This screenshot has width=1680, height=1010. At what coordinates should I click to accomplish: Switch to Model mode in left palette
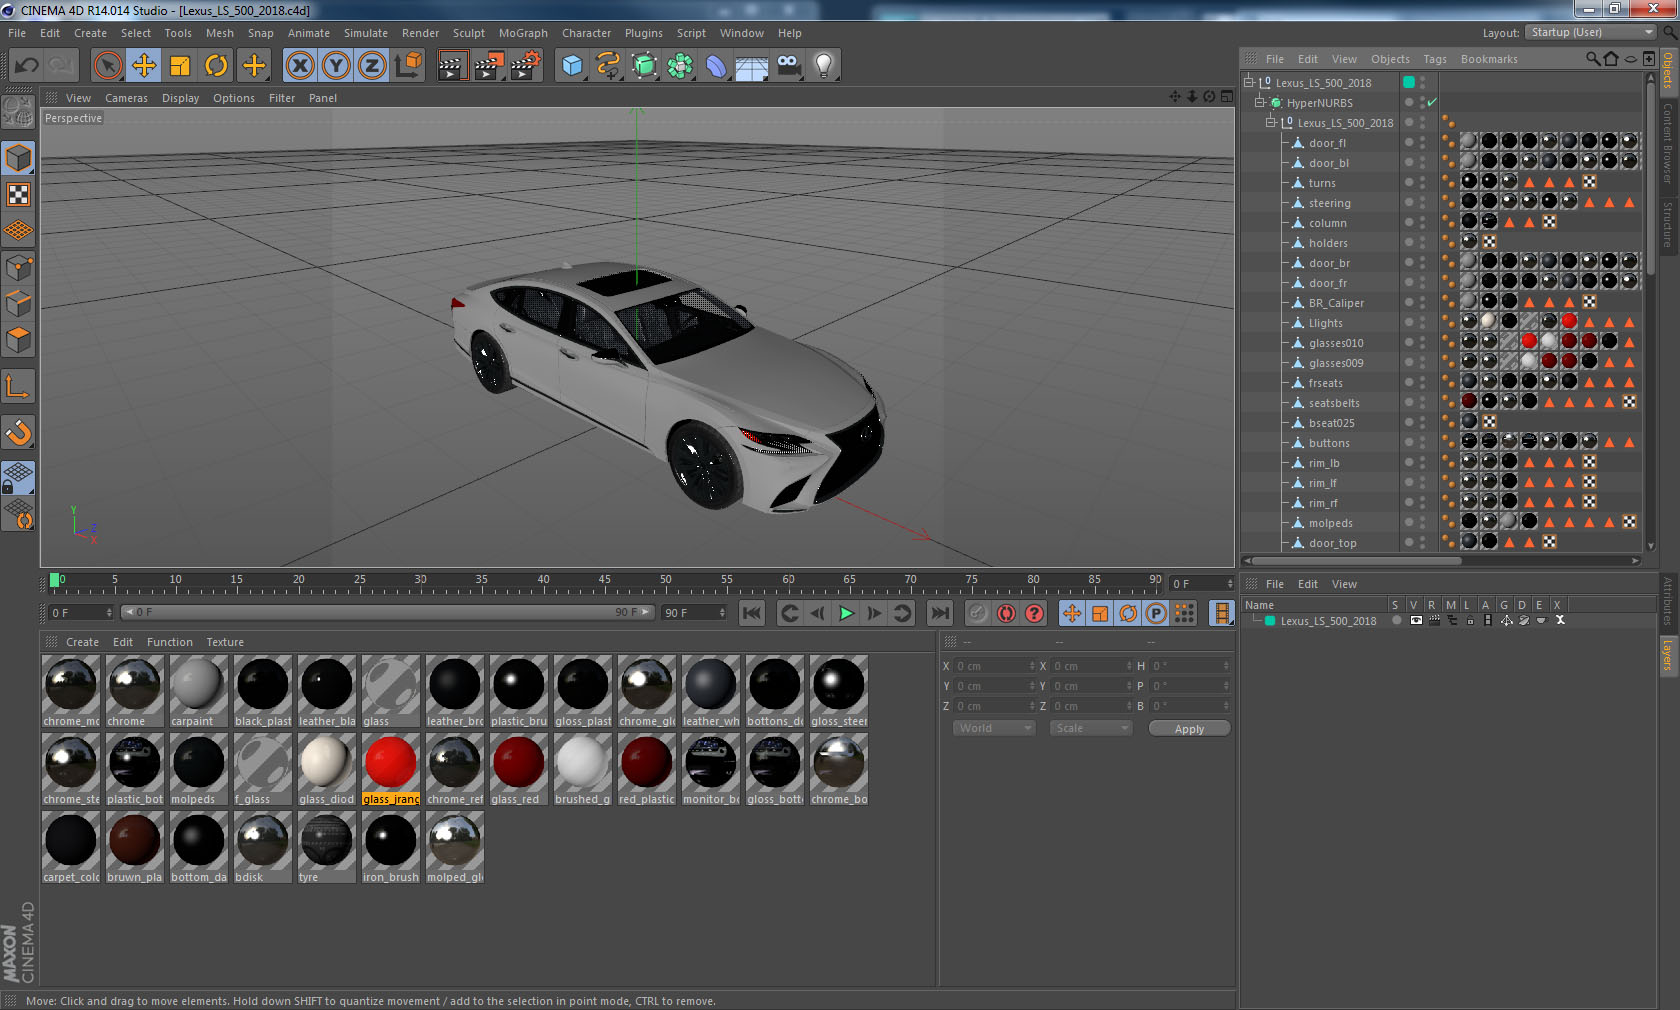pos(19,158)
